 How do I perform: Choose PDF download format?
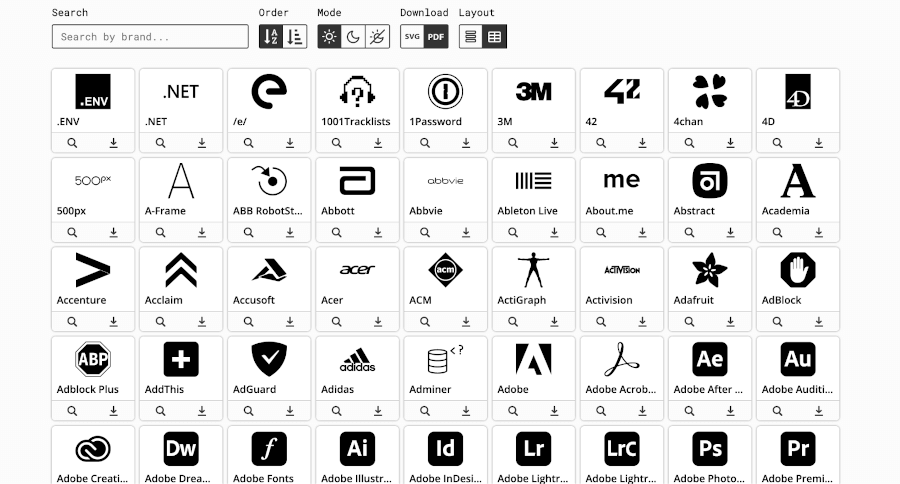click(436, 37)
